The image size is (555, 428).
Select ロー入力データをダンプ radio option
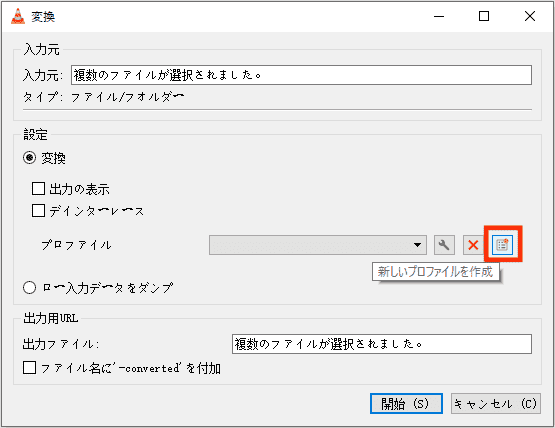29,287
